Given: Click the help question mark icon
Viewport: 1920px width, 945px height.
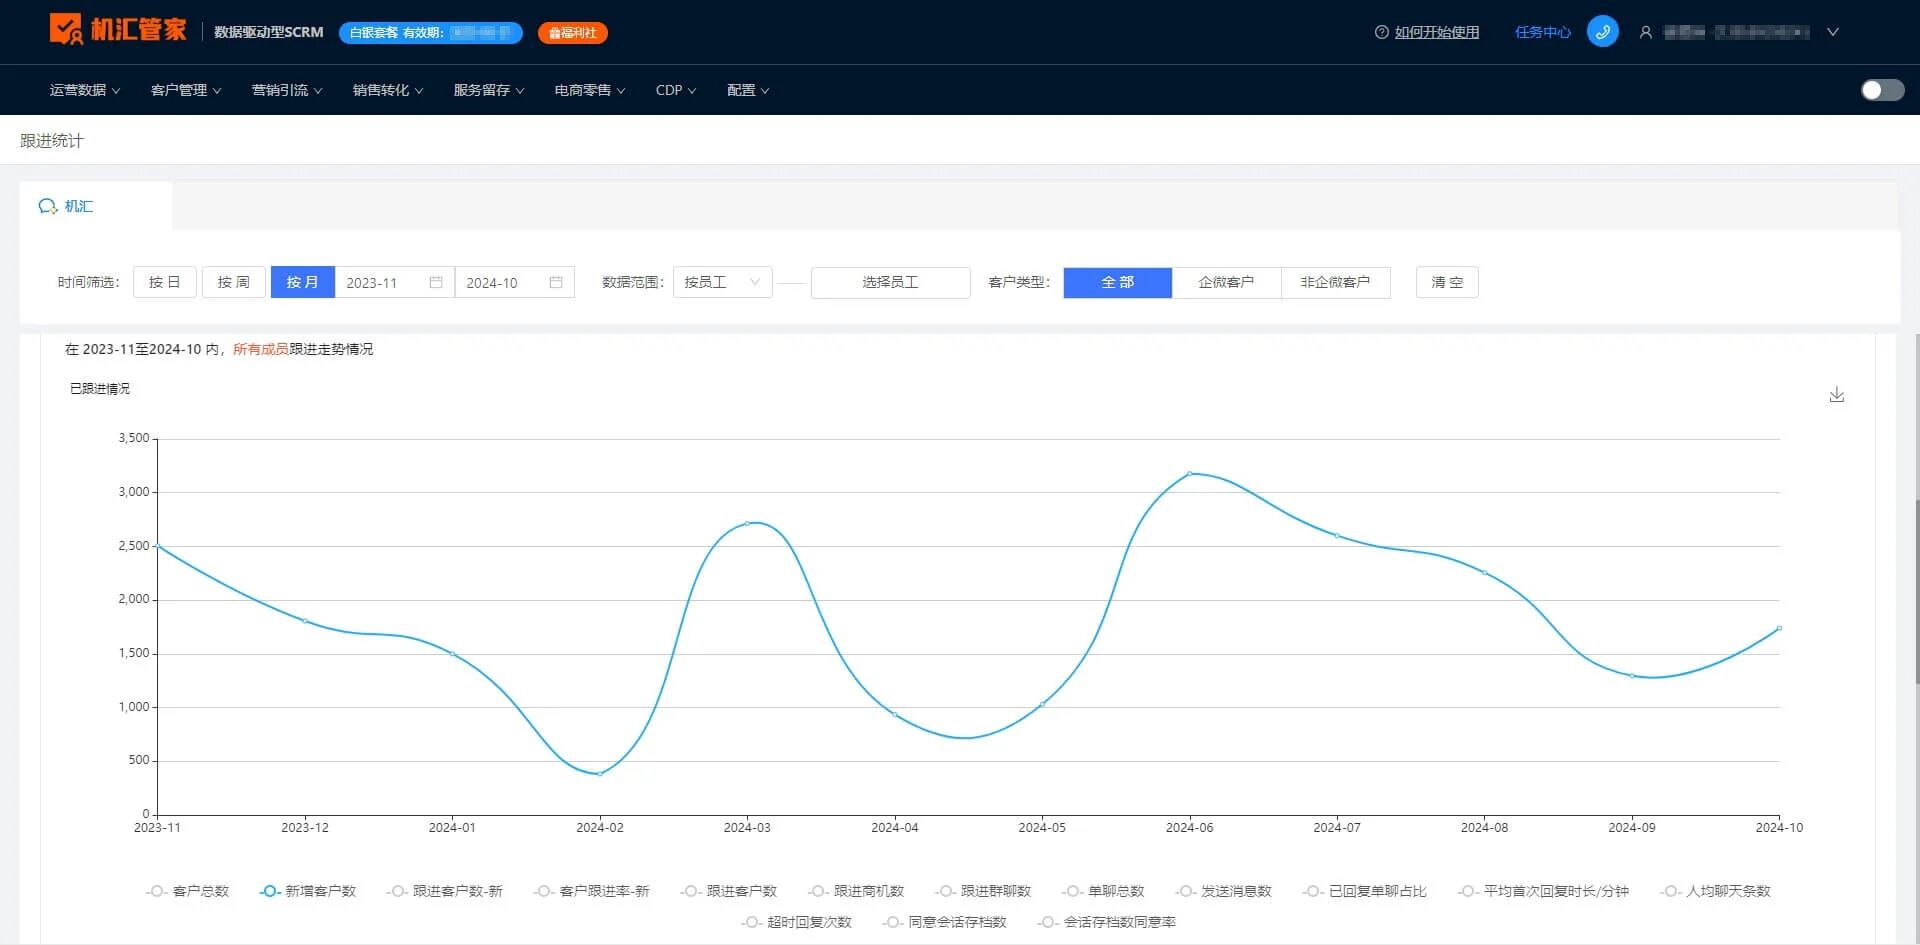Looking at the screenshot, I should 1381,32.
